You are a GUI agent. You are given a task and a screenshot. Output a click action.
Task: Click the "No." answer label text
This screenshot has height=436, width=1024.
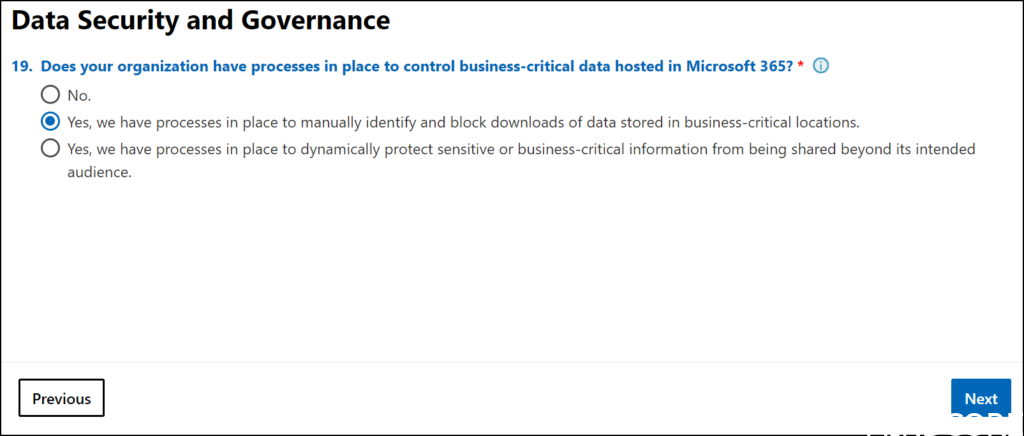point(79,96)
